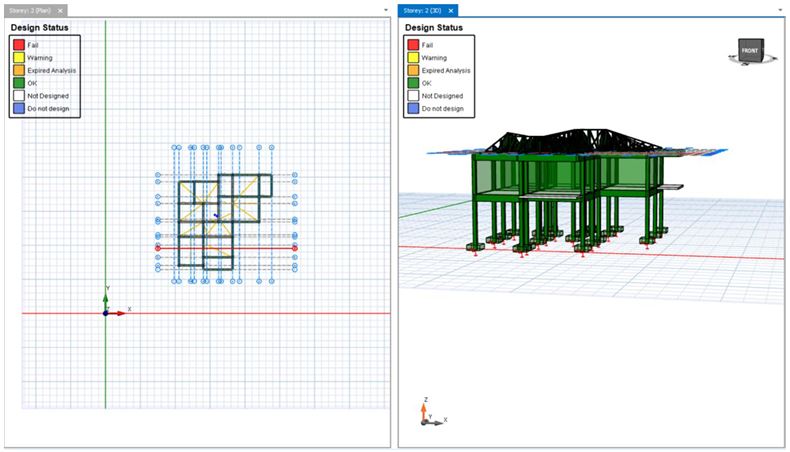Open the 3D pane's tab list dropdown arrow
Viewport: 790px width, 452px height.
(x=780, y=10)
